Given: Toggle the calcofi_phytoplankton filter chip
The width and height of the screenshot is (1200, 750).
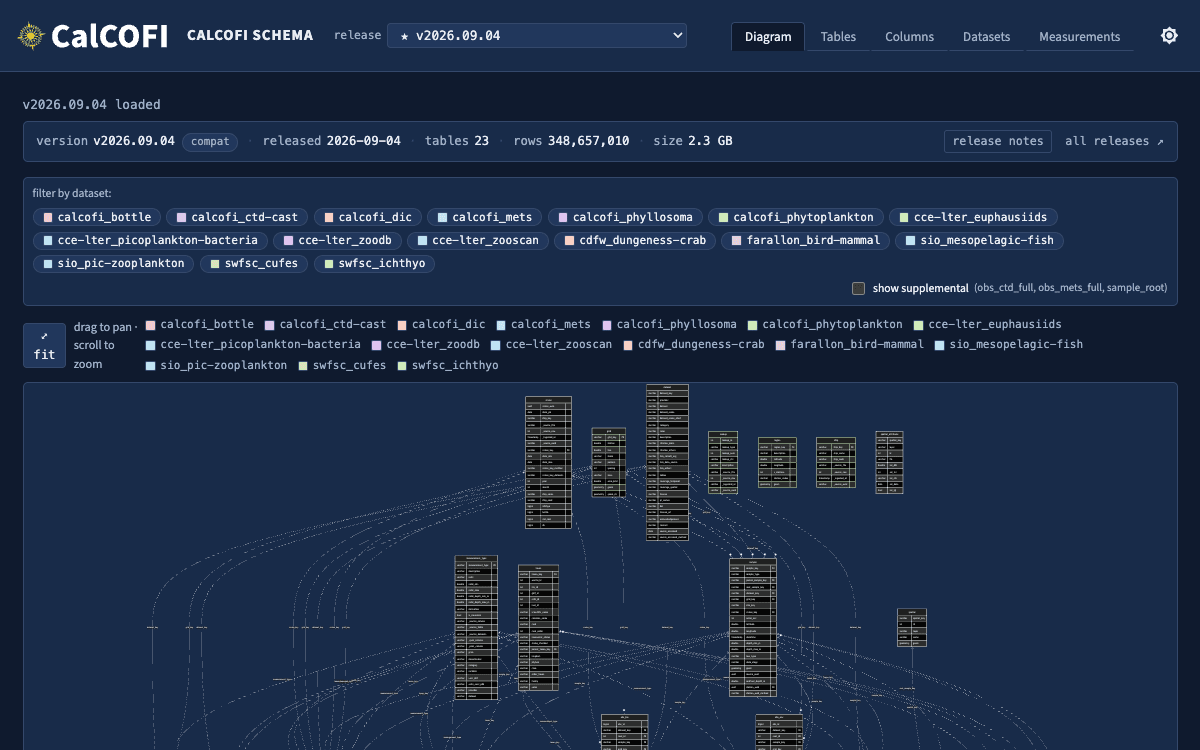Looking at the screenshot, I should coord(795,217).
